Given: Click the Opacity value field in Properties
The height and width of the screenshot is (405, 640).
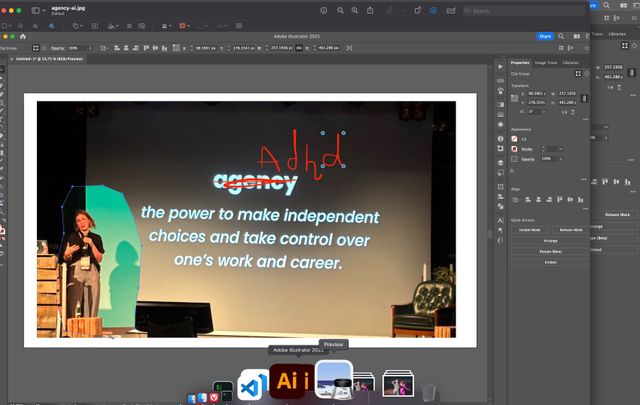Looking at the screenshot, I should [547, 158].
